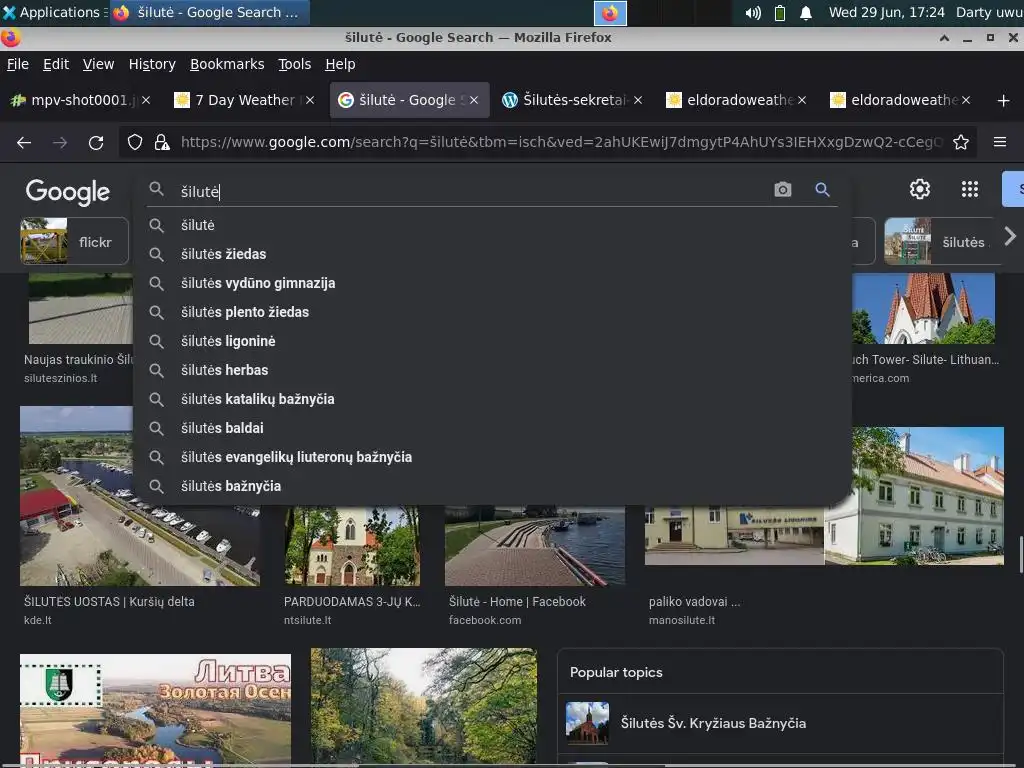Open the autumn forest river image
Screen dimensions: 1024x768
[424, 705]
